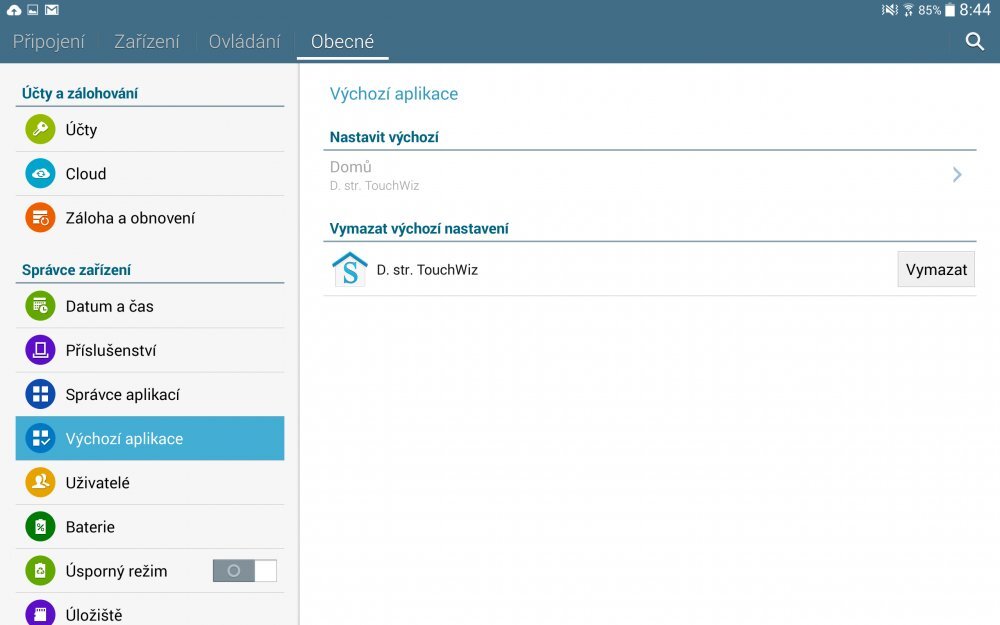Open the Ovládání tab
This screenshot has width=1000, height=625.
click(x=244, y=42)
